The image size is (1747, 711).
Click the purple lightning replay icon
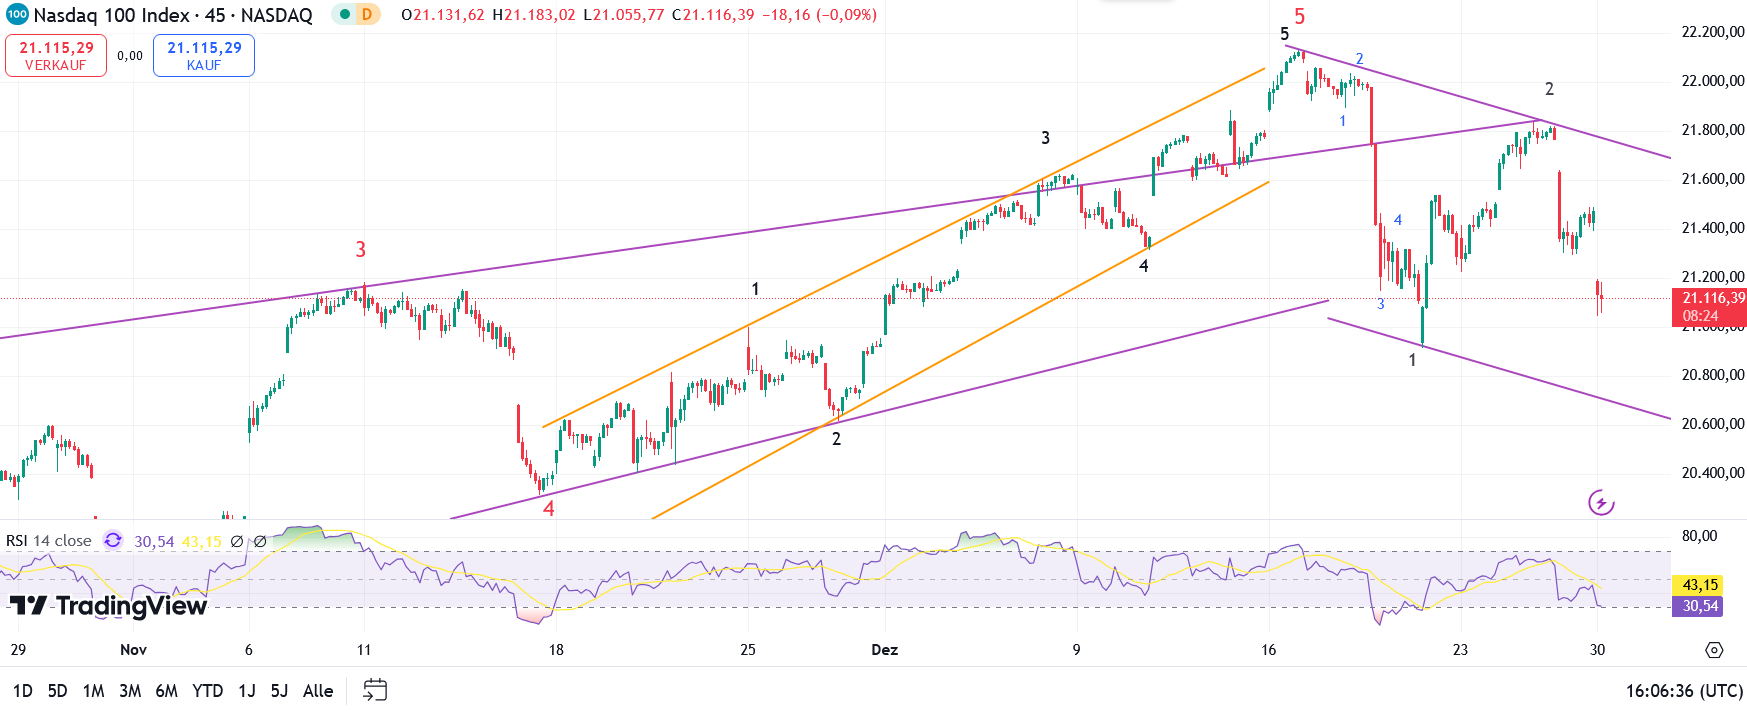(x=1601, y=503)
